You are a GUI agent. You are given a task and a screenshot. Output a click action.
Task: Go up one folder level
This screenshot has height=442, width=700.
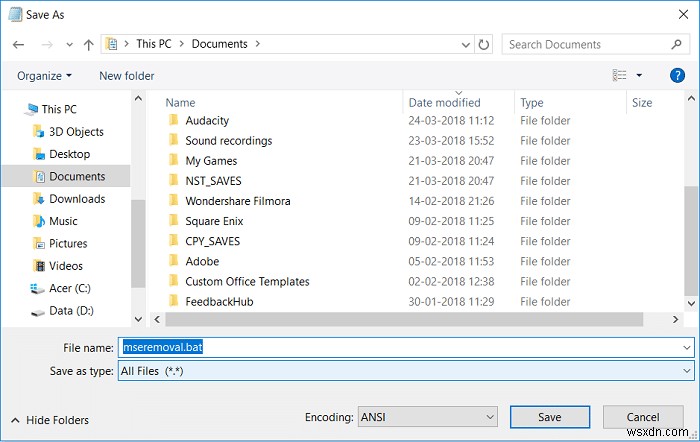[88, 45]
